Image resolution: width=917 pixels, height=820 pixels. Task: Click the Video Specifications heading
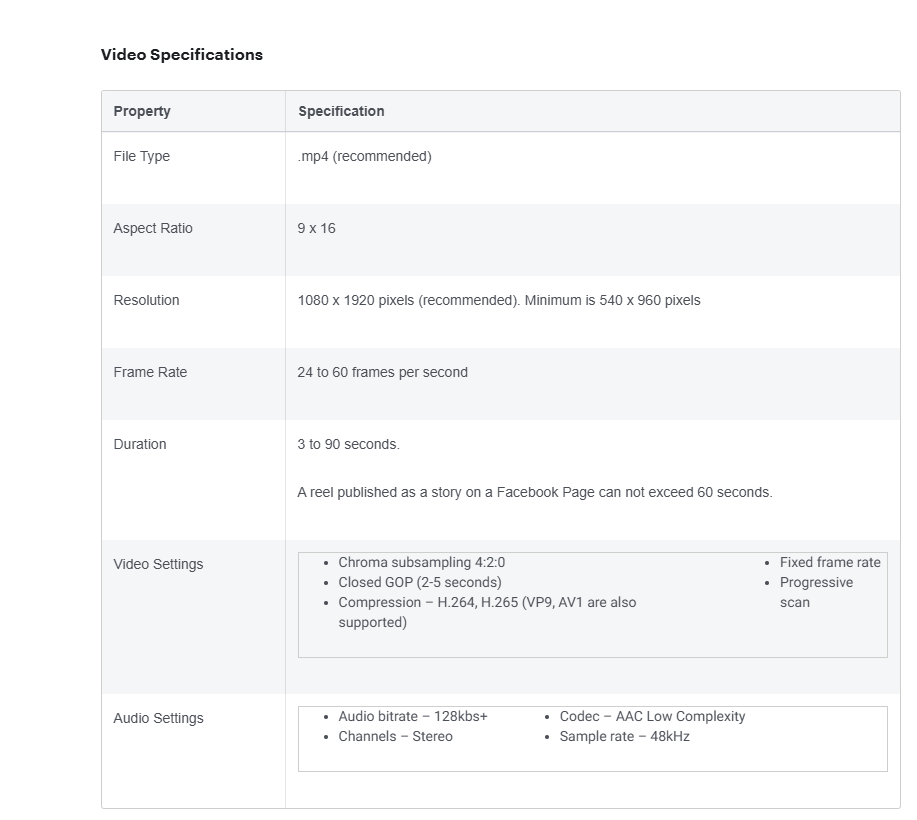[181, 55]
